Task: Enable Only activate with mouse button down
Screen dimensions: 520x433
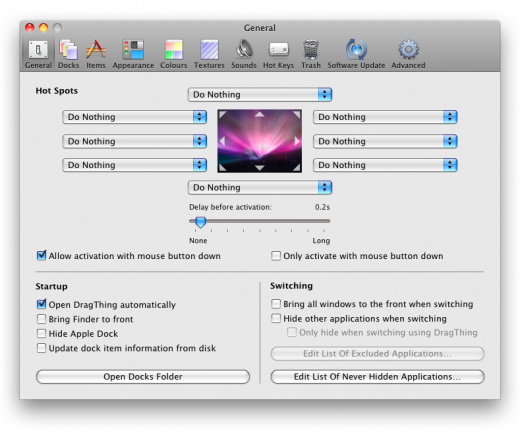Action: pos(276,256)
